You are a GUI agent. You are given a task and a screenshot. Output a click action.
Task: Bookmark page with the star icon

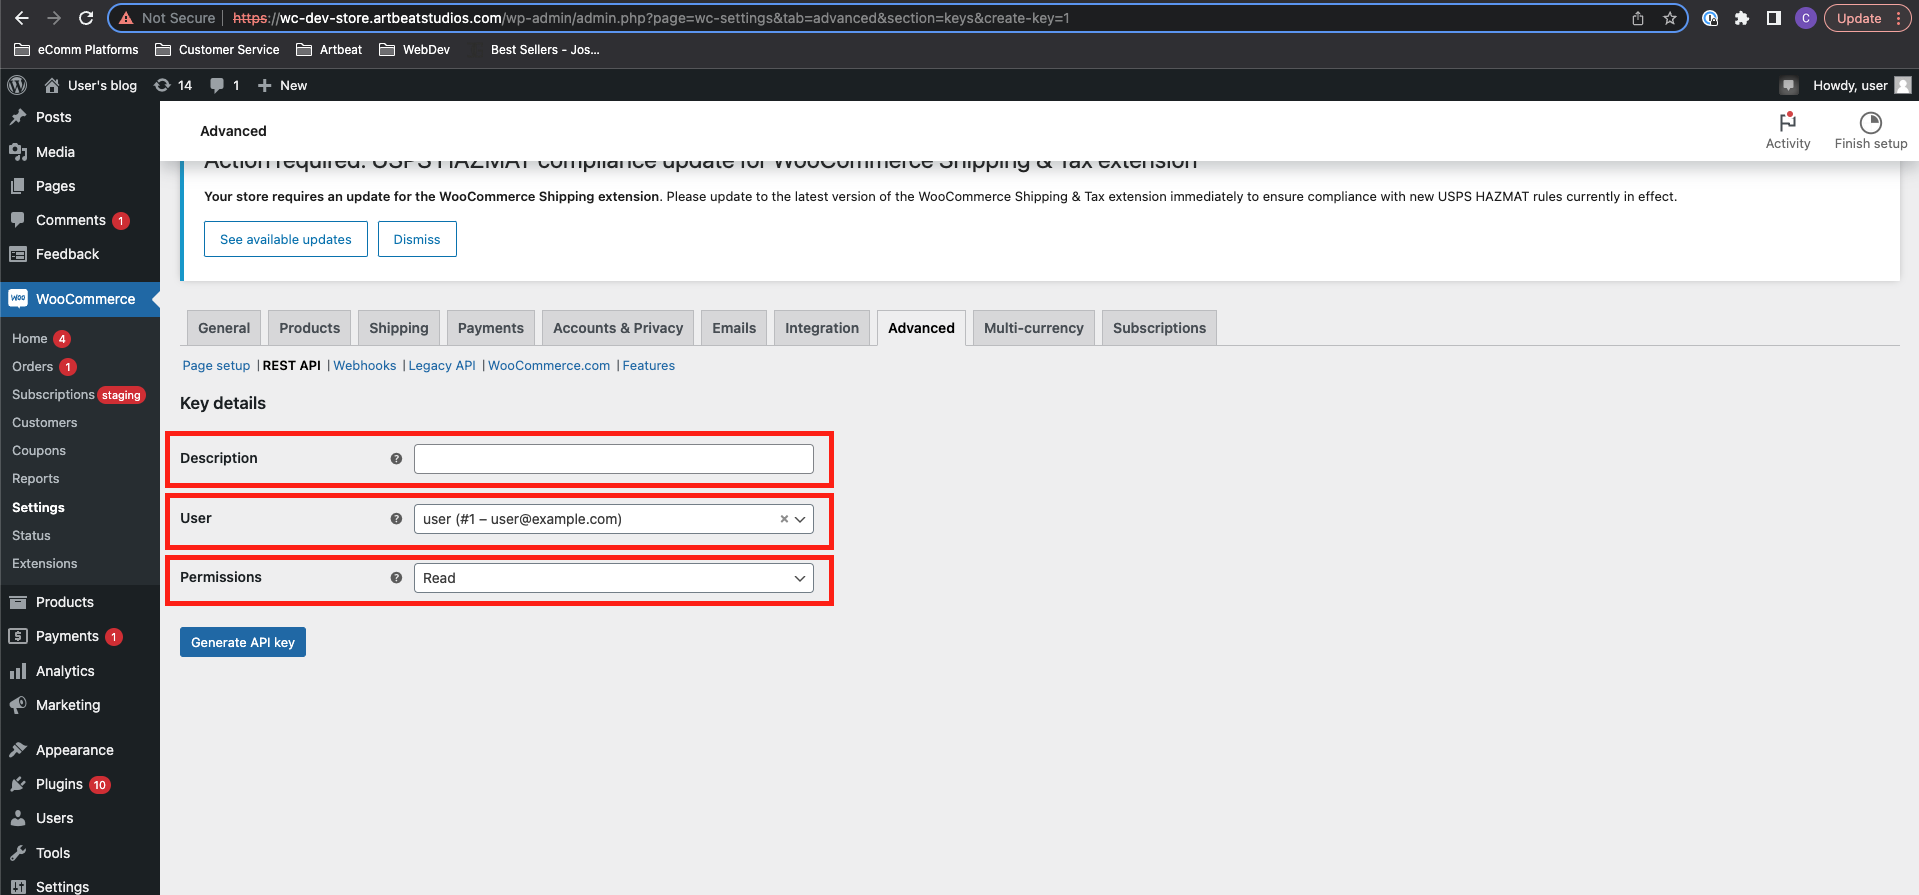click(1670, 18)
